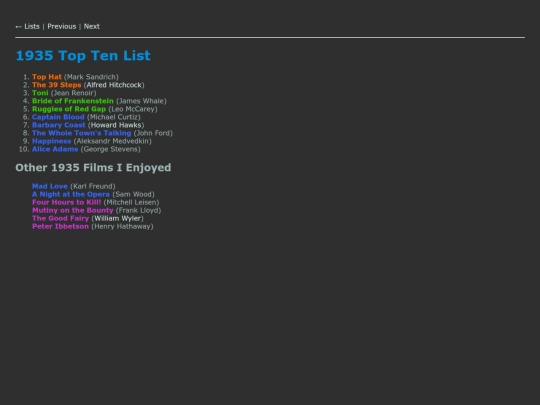
Task: Open Bride of Frankenstein link
Action: click(73, 101)
